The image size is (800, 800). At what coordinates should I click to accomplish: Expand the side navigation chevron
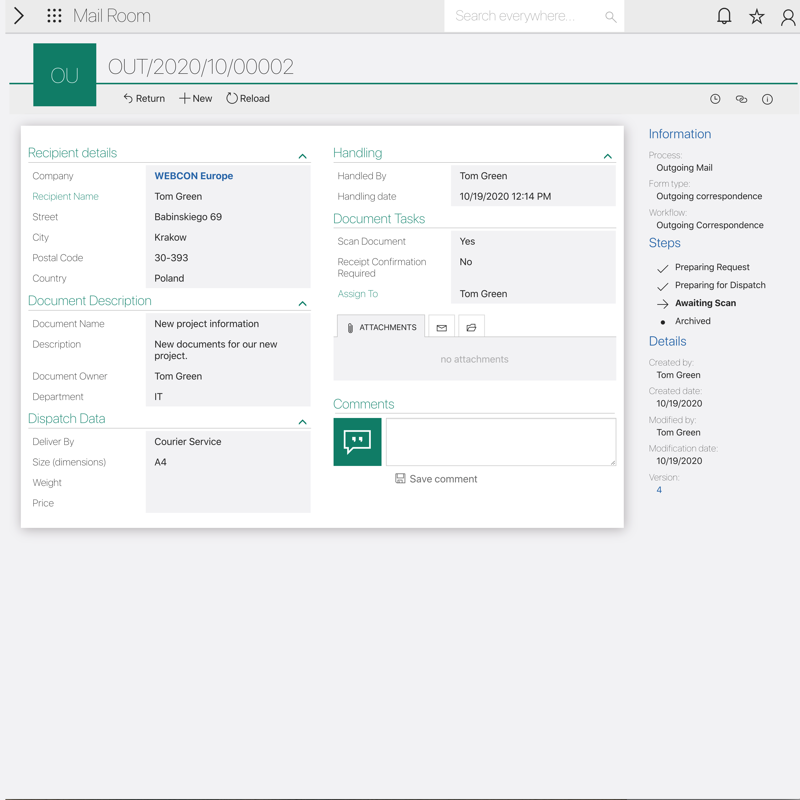pyautogui.click(x=18, y=16)
